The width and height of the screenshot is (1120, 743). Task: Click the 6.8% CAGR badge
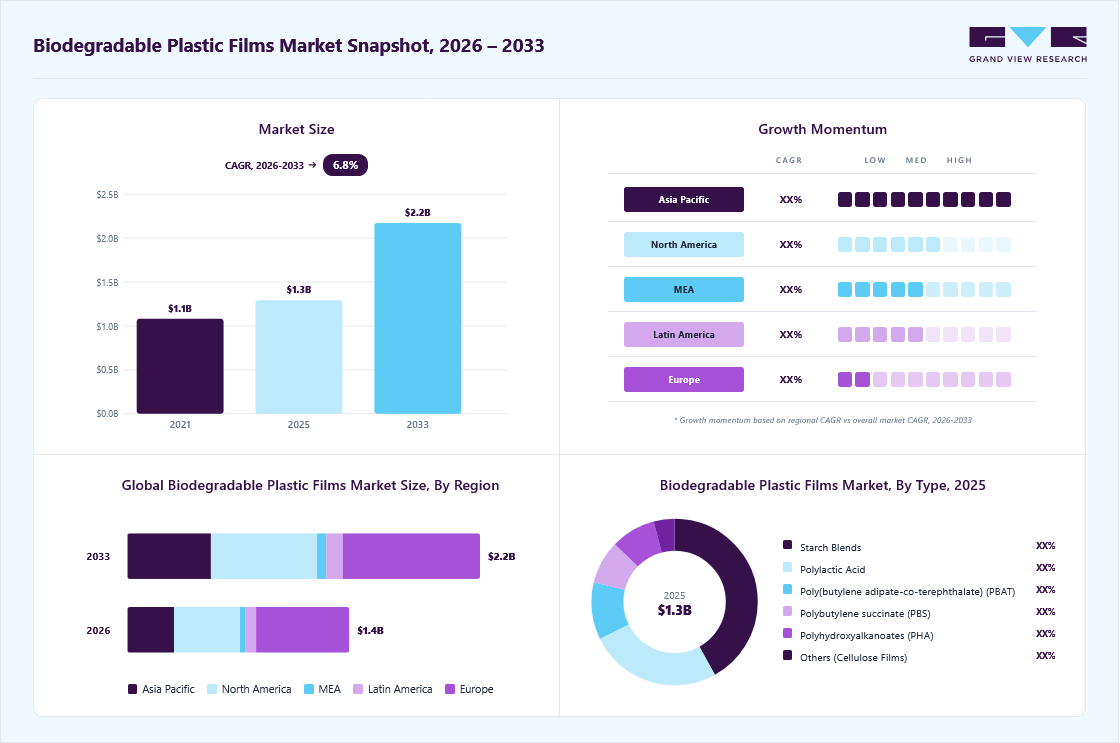(345, 165)
